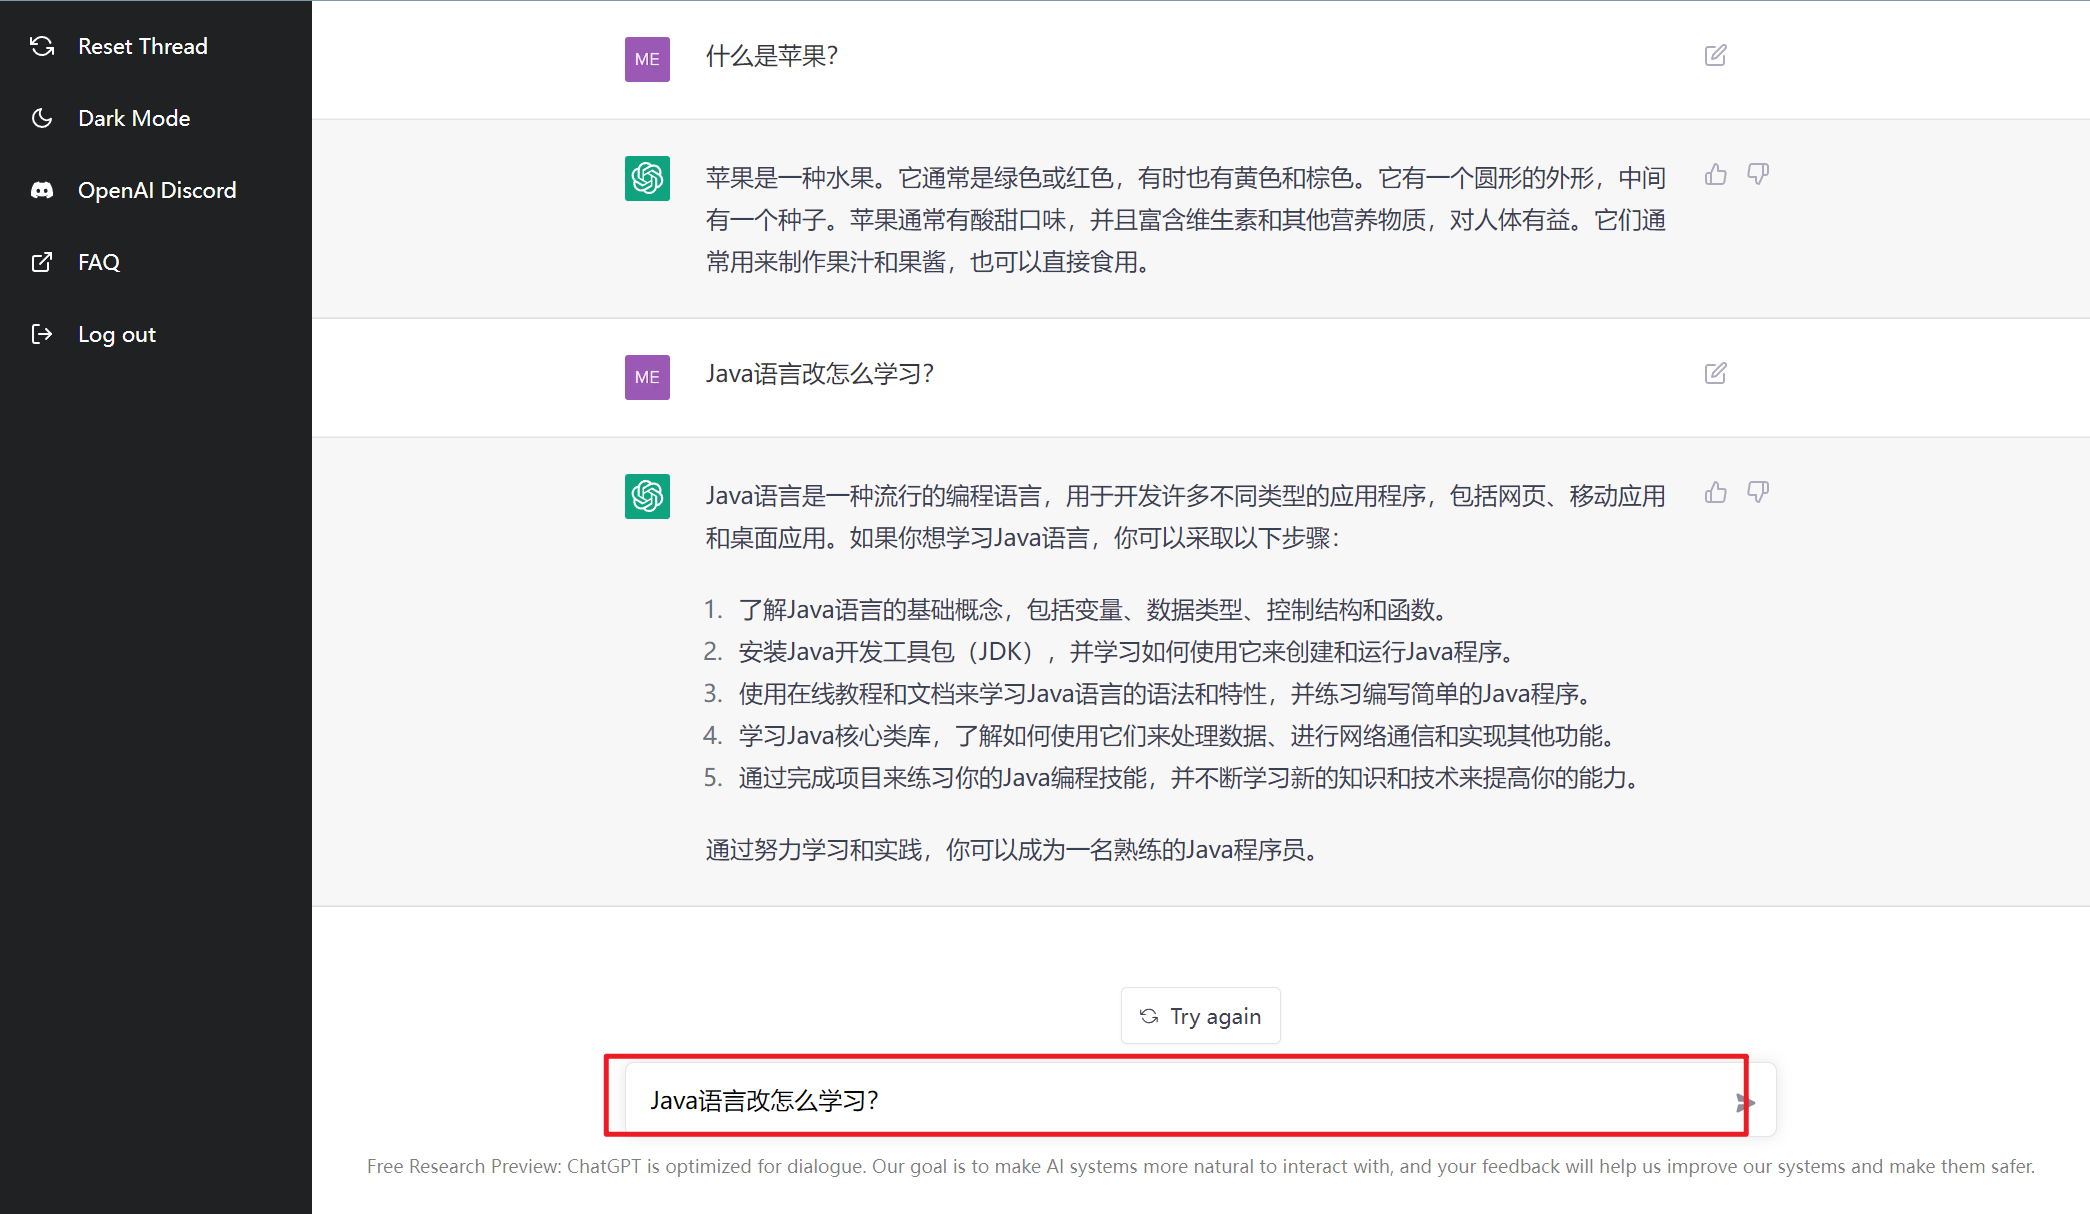Click the ChatGPT logo next to the apple answer
2090x1214 pixels.
click(x=647, y=178)
